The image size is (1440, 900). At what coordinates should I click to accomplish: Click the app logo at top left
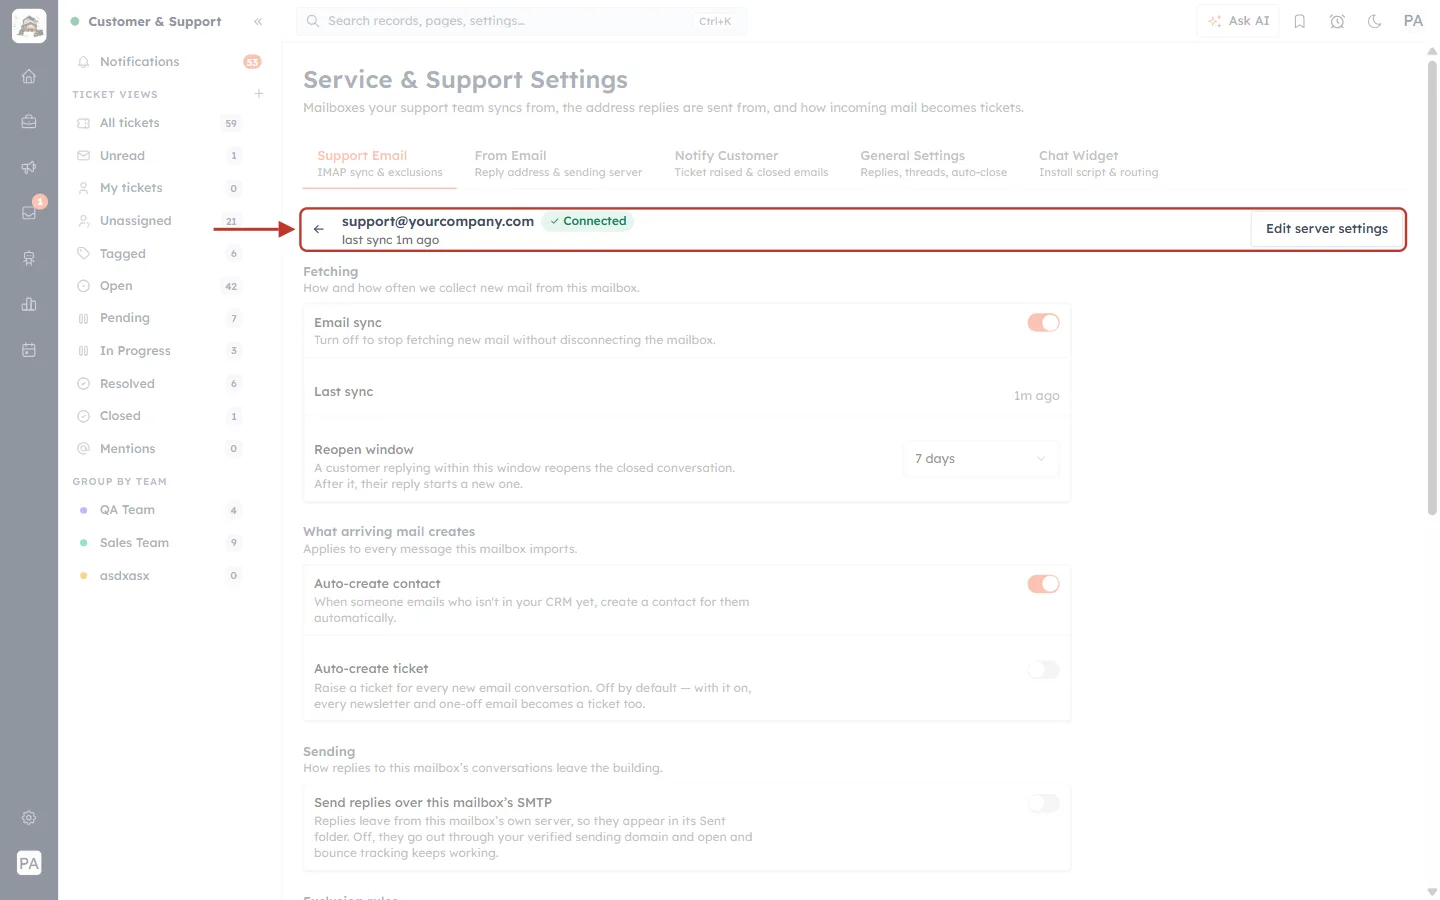(x=29, y=26)
